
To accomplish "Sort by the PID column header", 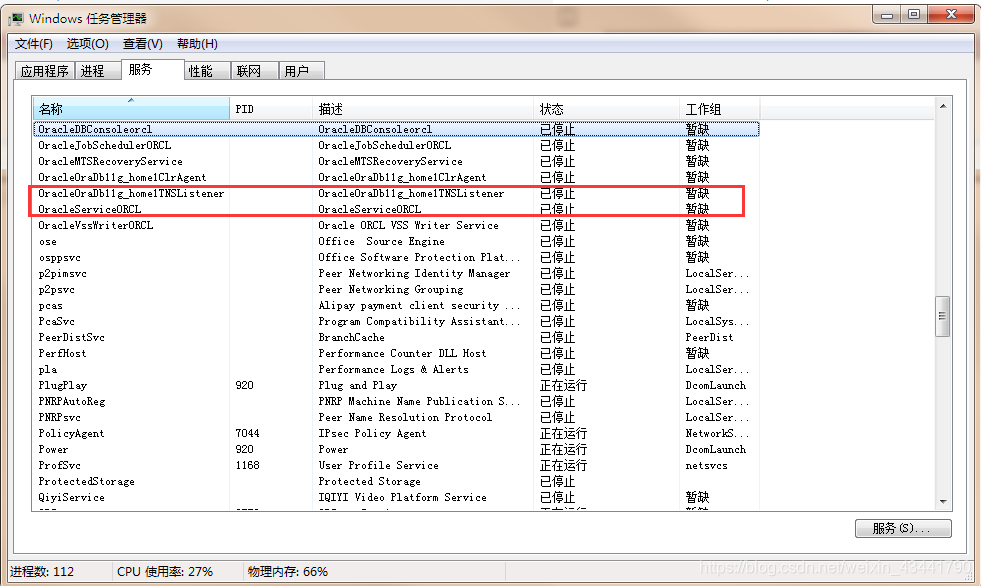I will tap(271, 109).
